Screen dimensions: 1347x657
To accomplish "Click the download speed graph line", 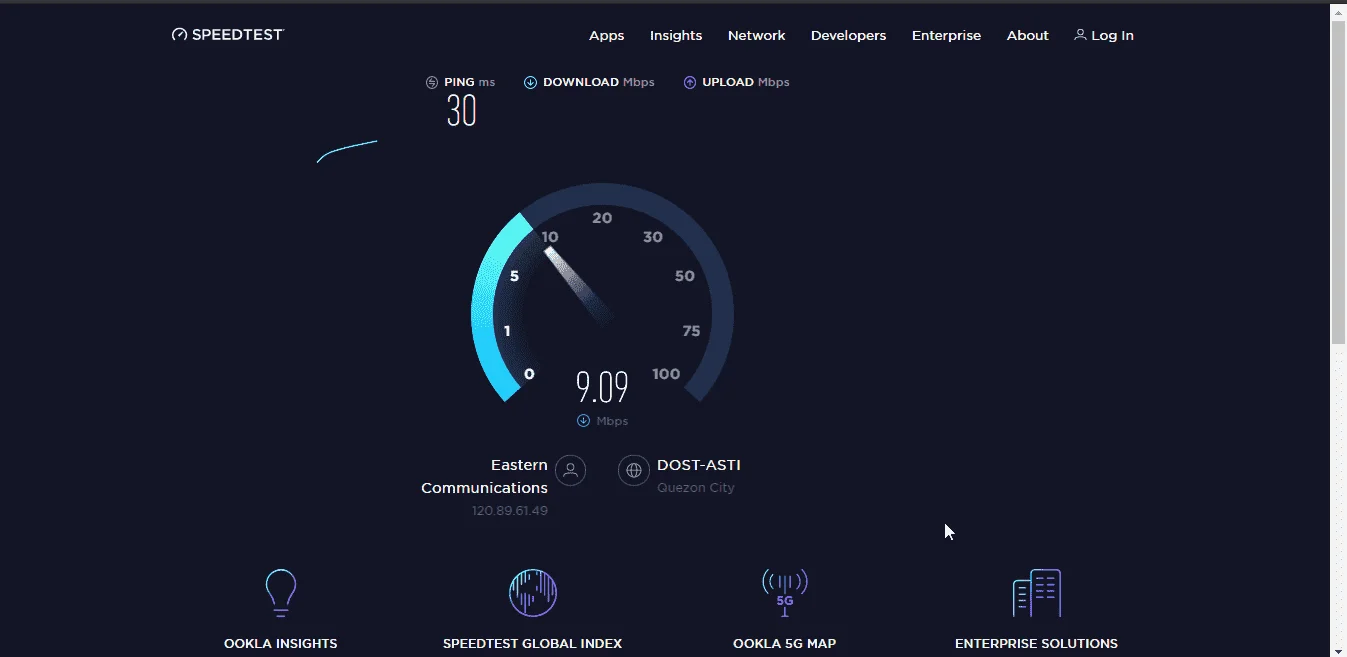I will coord(347,151).
